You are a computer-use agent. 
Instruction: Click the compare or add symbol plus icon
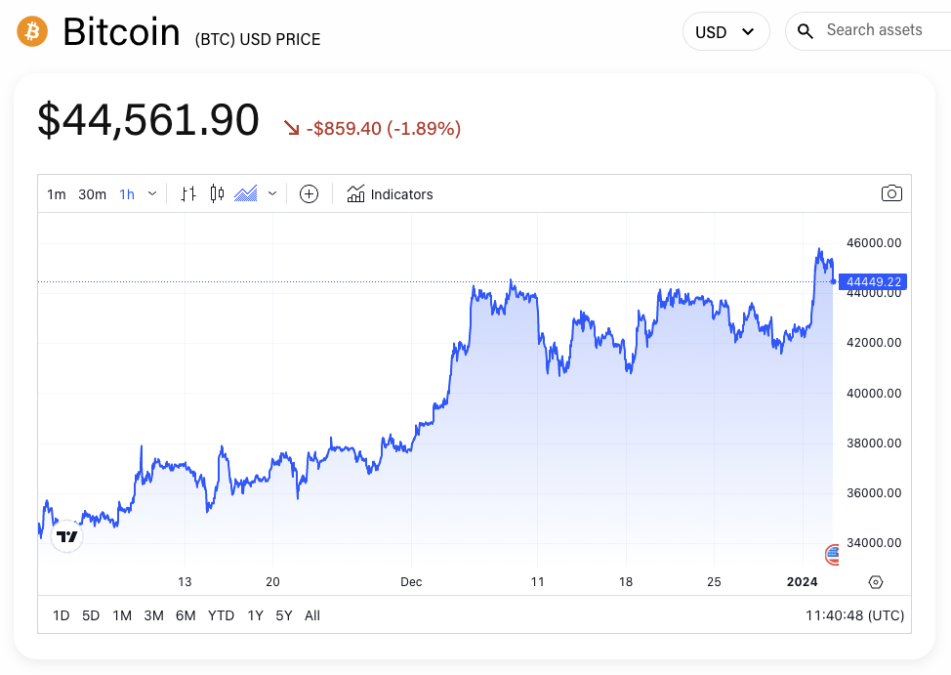(309, 194)
